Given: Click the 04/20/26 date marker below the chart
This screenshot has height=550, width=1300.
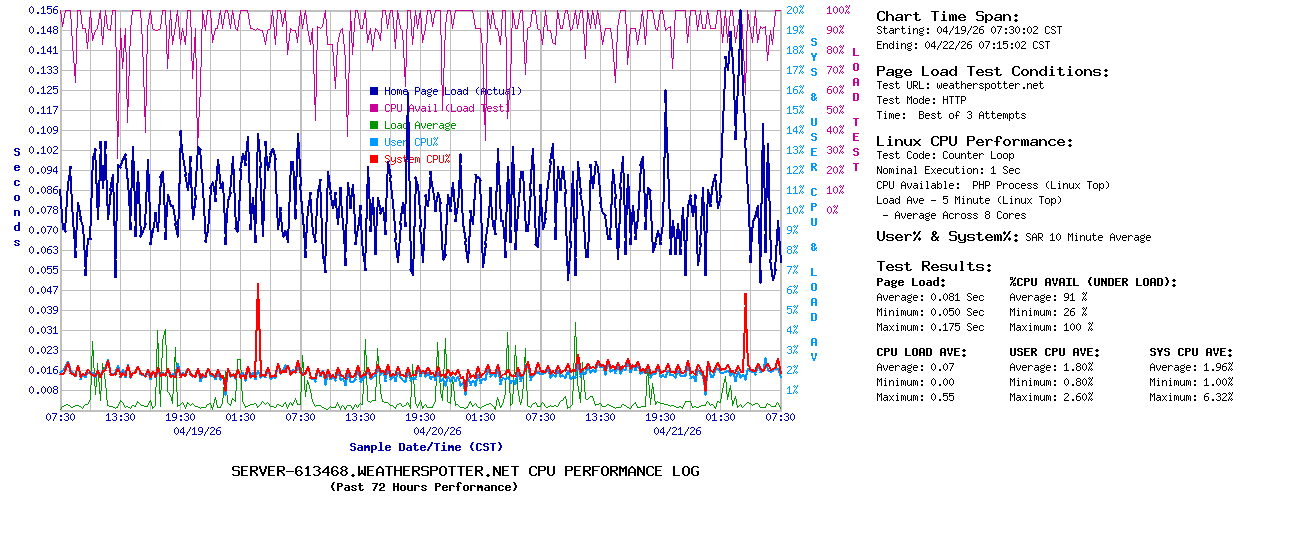Looking at the screenshot, I should pos(438,432).
